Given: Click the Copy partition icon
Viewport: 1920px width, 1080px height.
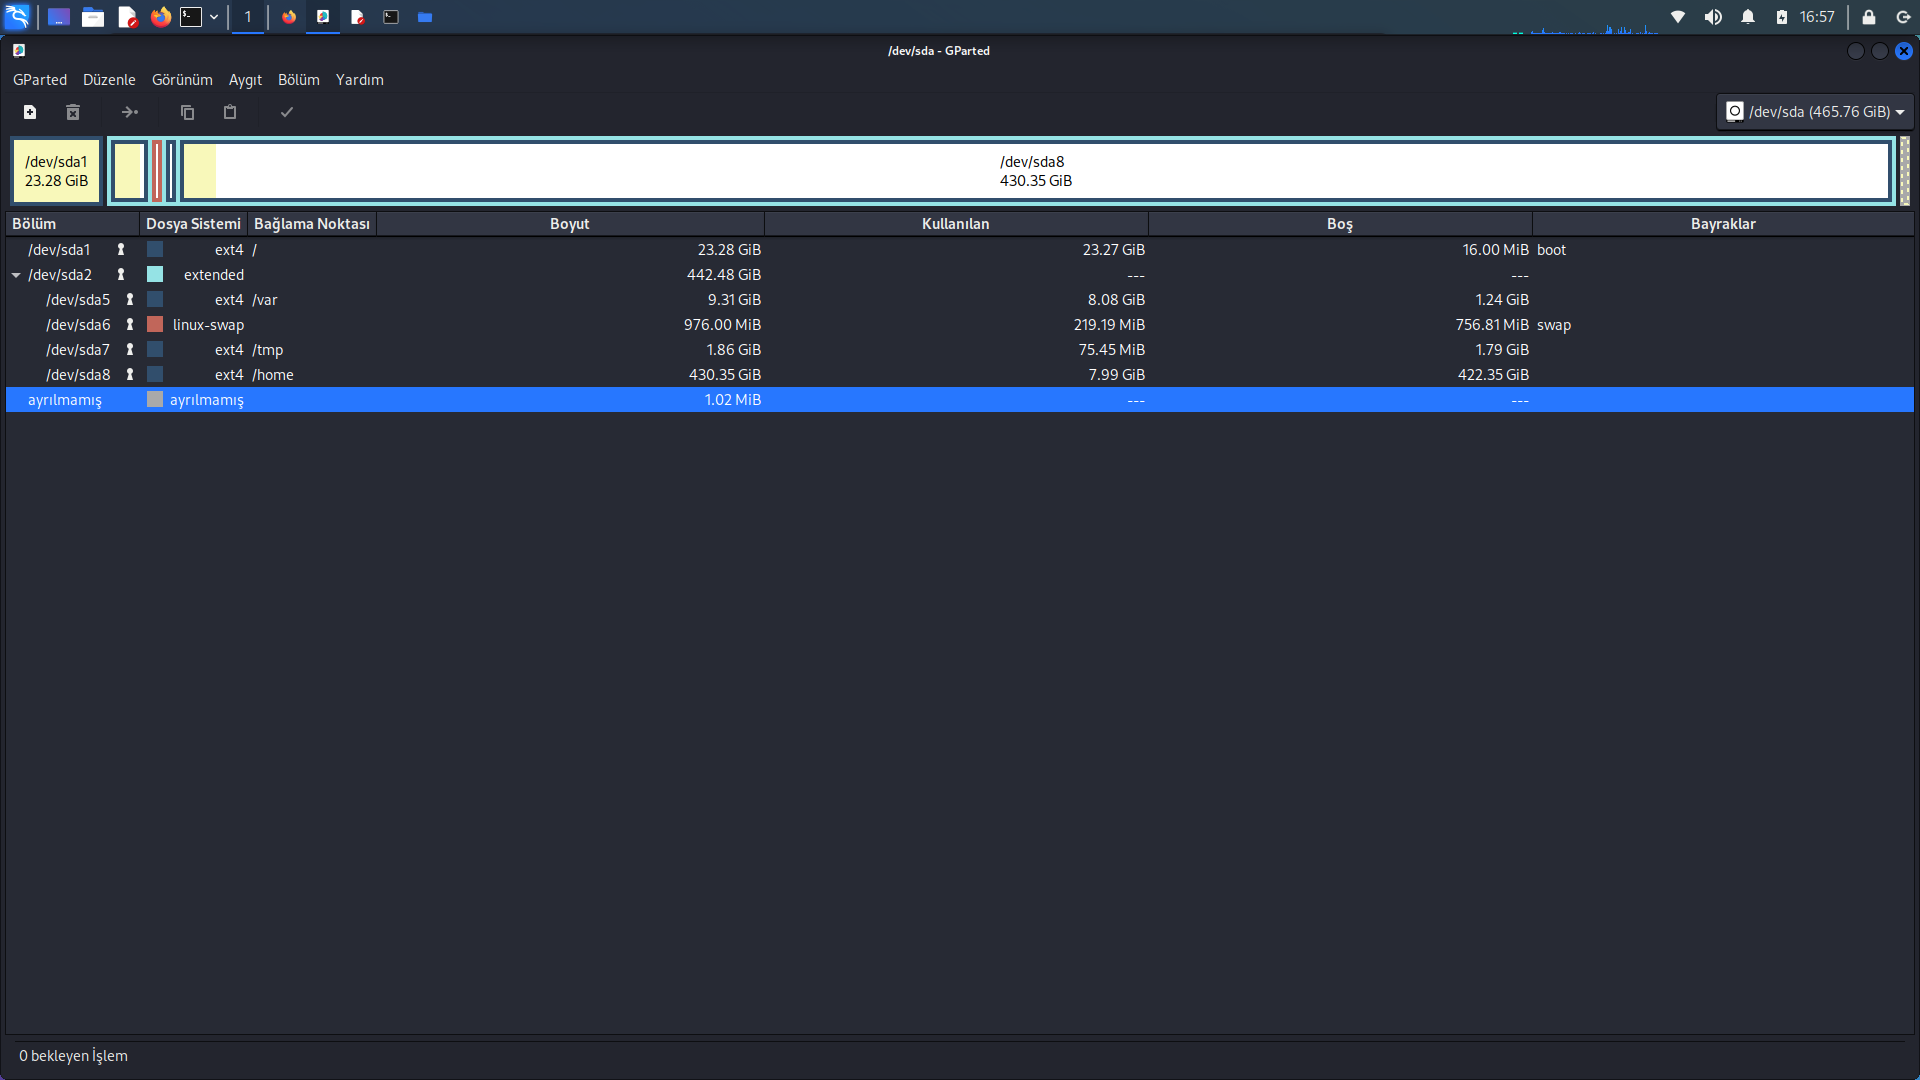Looking at the screenshot, I should (x=187, y=112).
